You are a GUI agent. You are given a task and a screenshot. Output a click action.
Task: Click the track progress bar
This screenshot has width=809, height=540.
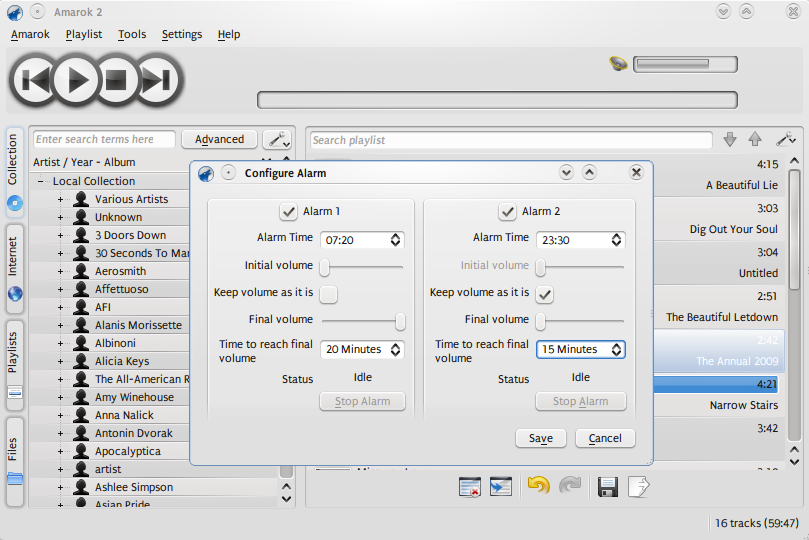[x=497, y=100]
